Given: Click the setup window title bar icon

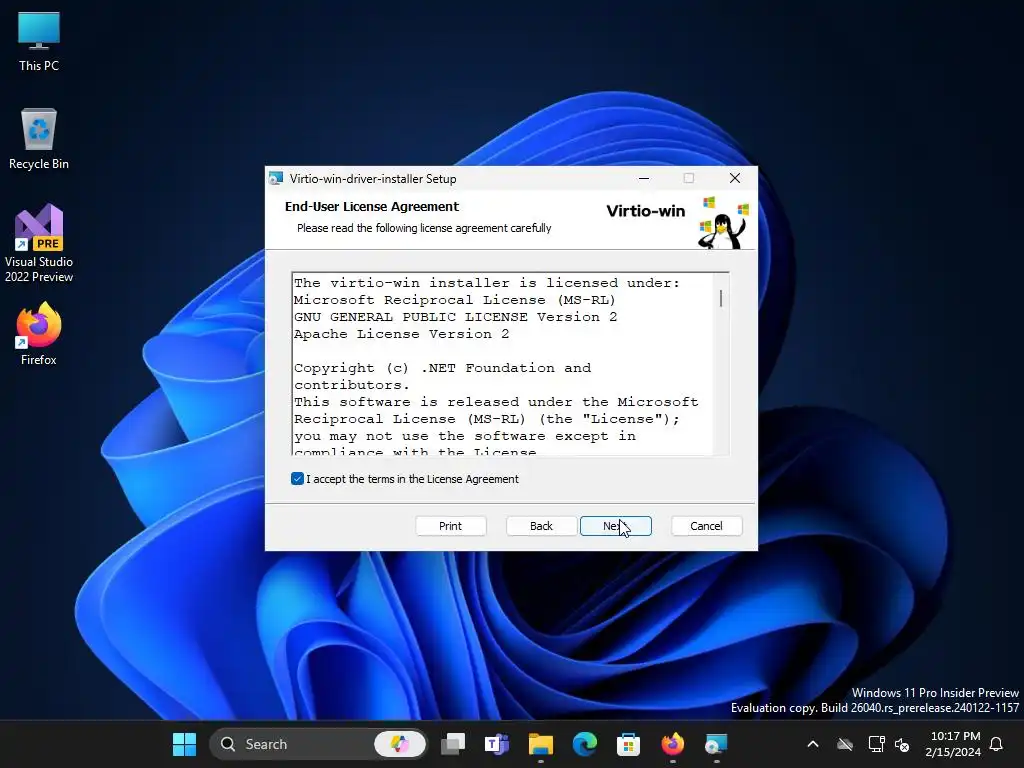Looking at the screenshot, I should [276, 178].
